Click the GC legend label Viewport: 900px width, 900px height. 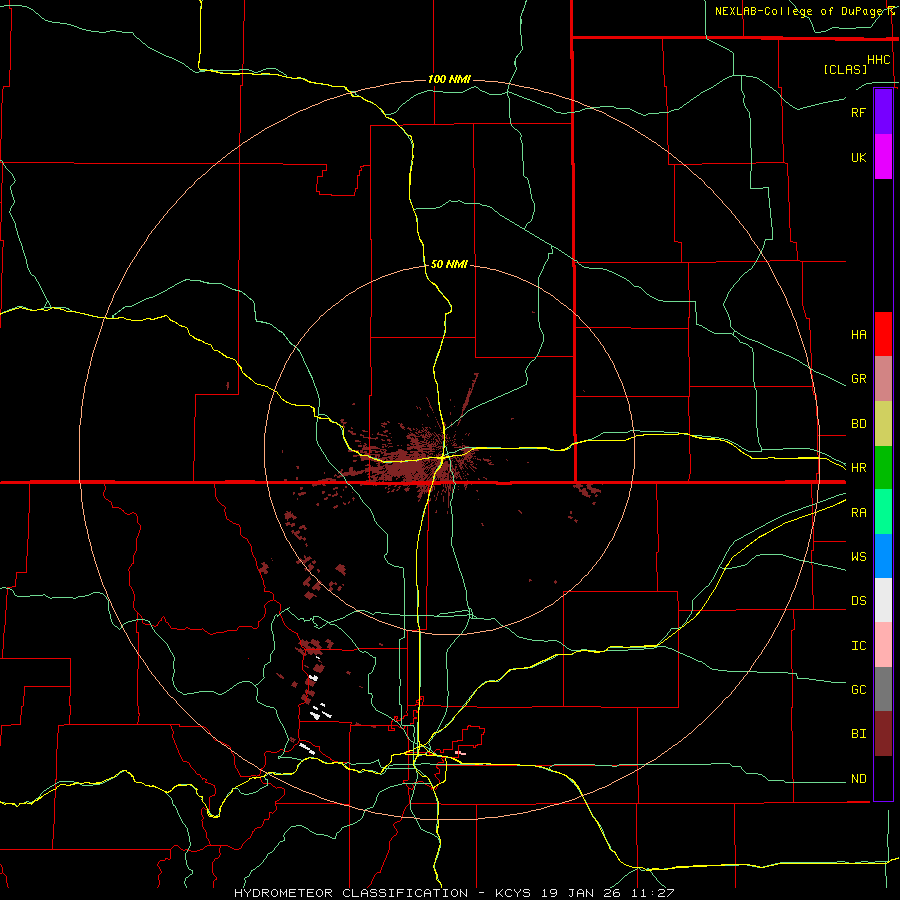(858, 690)
